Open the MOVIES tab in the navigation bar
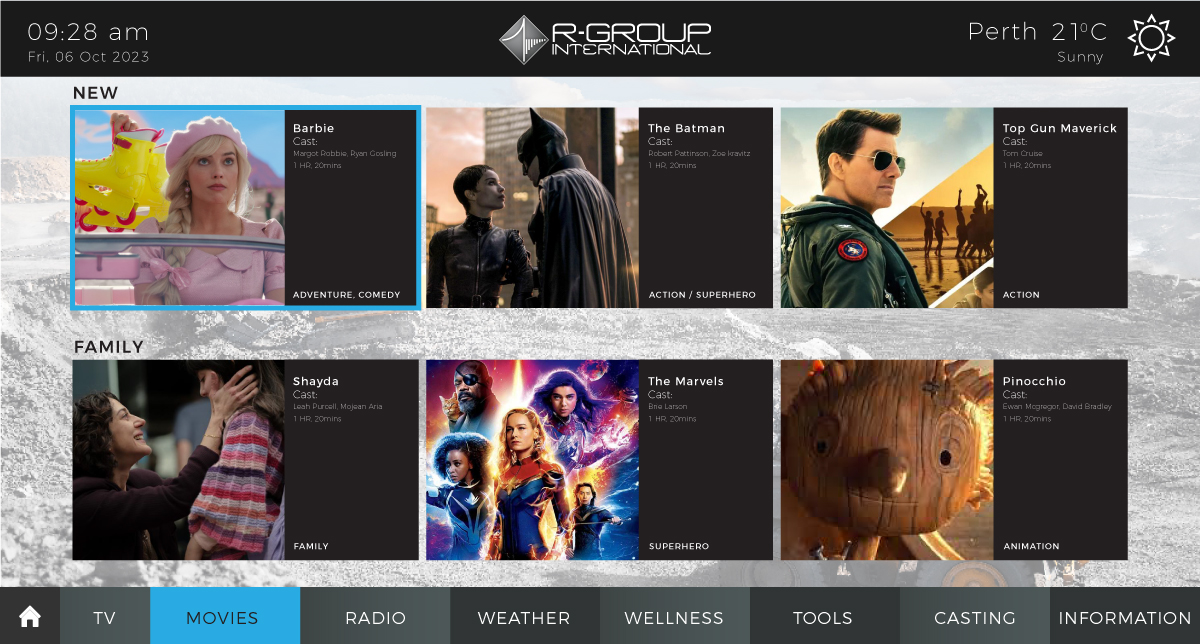The image size is (1200, 644). tap(224, 617)
